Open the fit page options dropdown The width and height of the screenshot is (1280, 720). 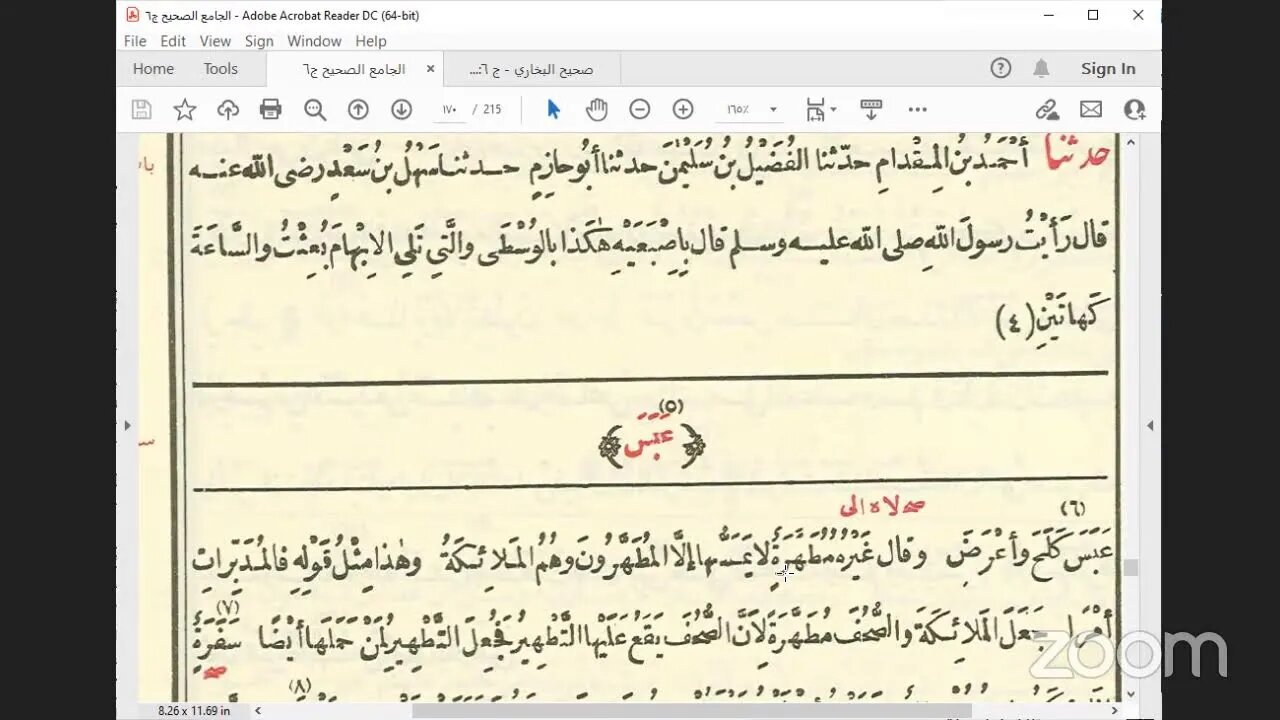coord(821,110)
